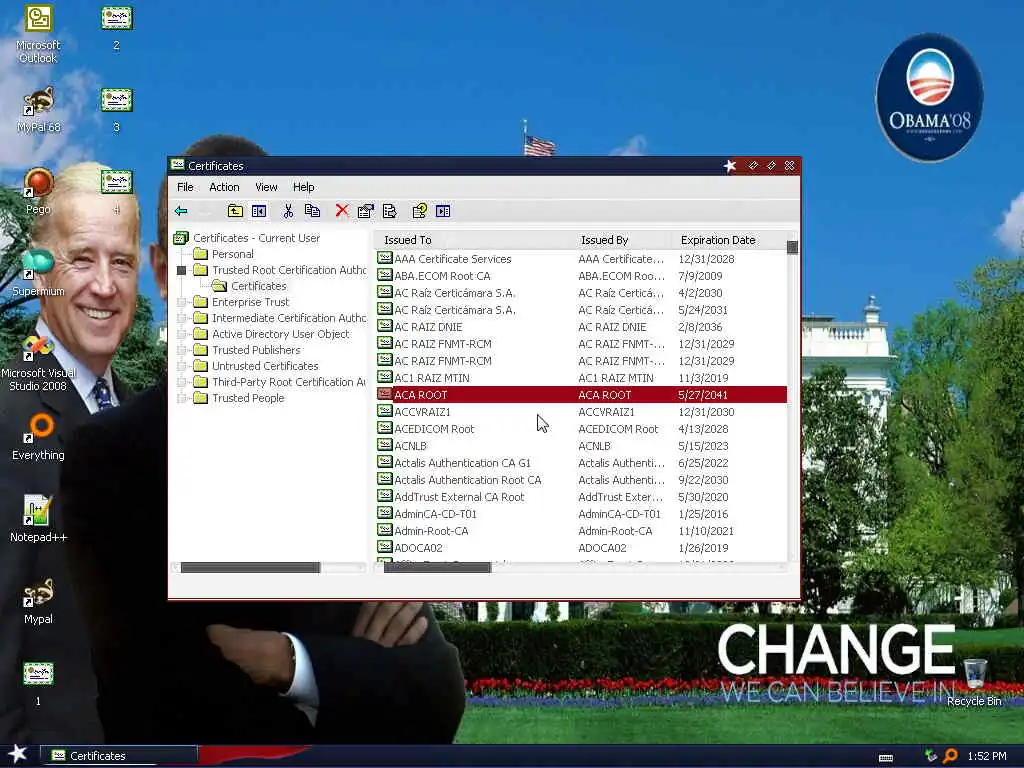Select highlighted ACA ROOT certificate

[581, 394]
